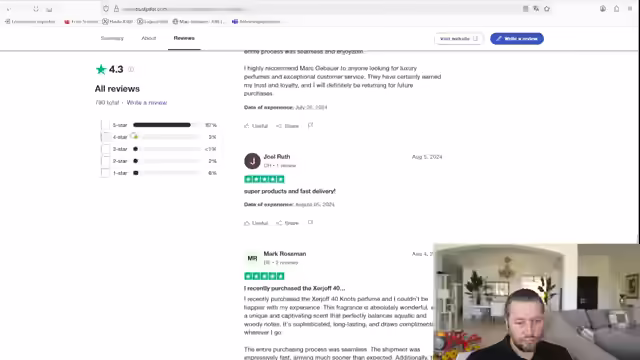
Task: Click Joel Ruth's five-star rating
Action: tap(264, 179)
